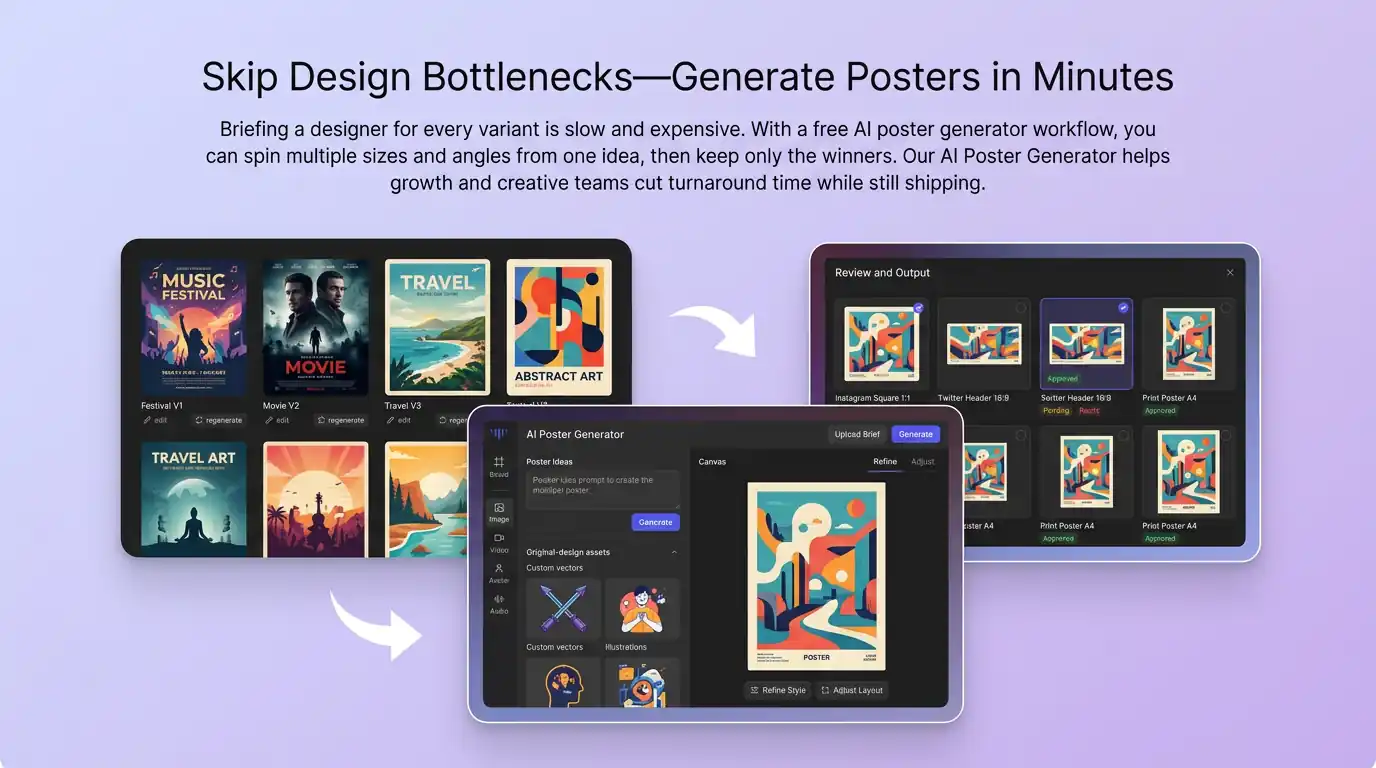This screenshot has height=768, width=1376.
Task: Click the Canvas panel heading
Action: [712, 462]
